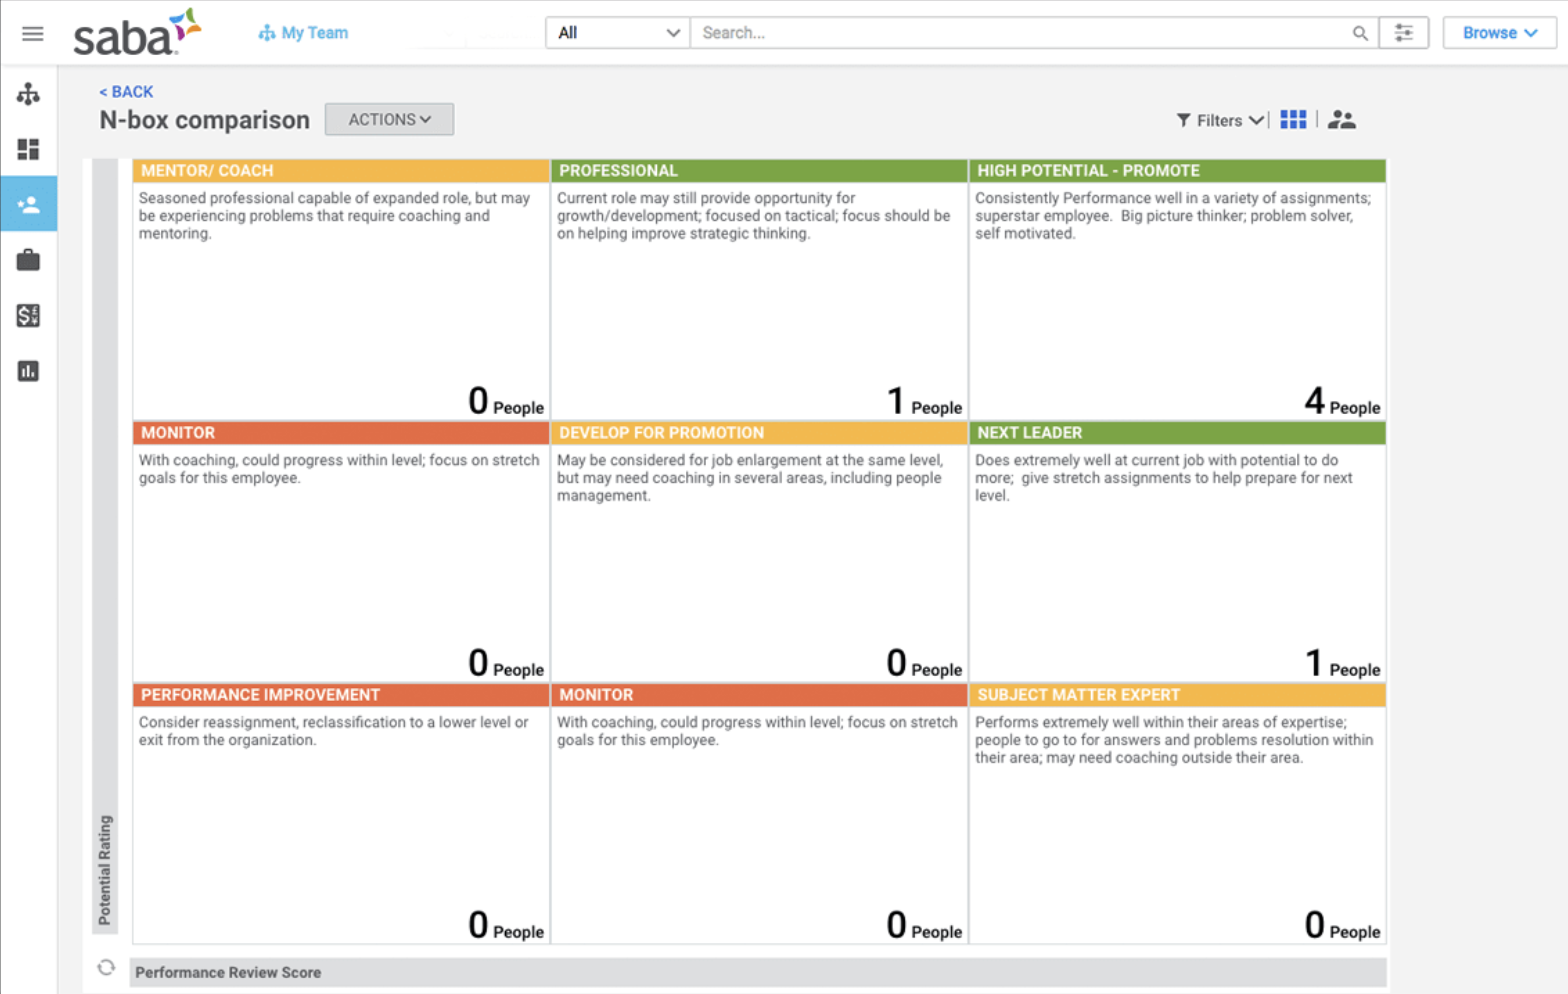This screenshot has height=994, width=1568.
Task: Open the hamburger main menu
Action: pos(32,33)
